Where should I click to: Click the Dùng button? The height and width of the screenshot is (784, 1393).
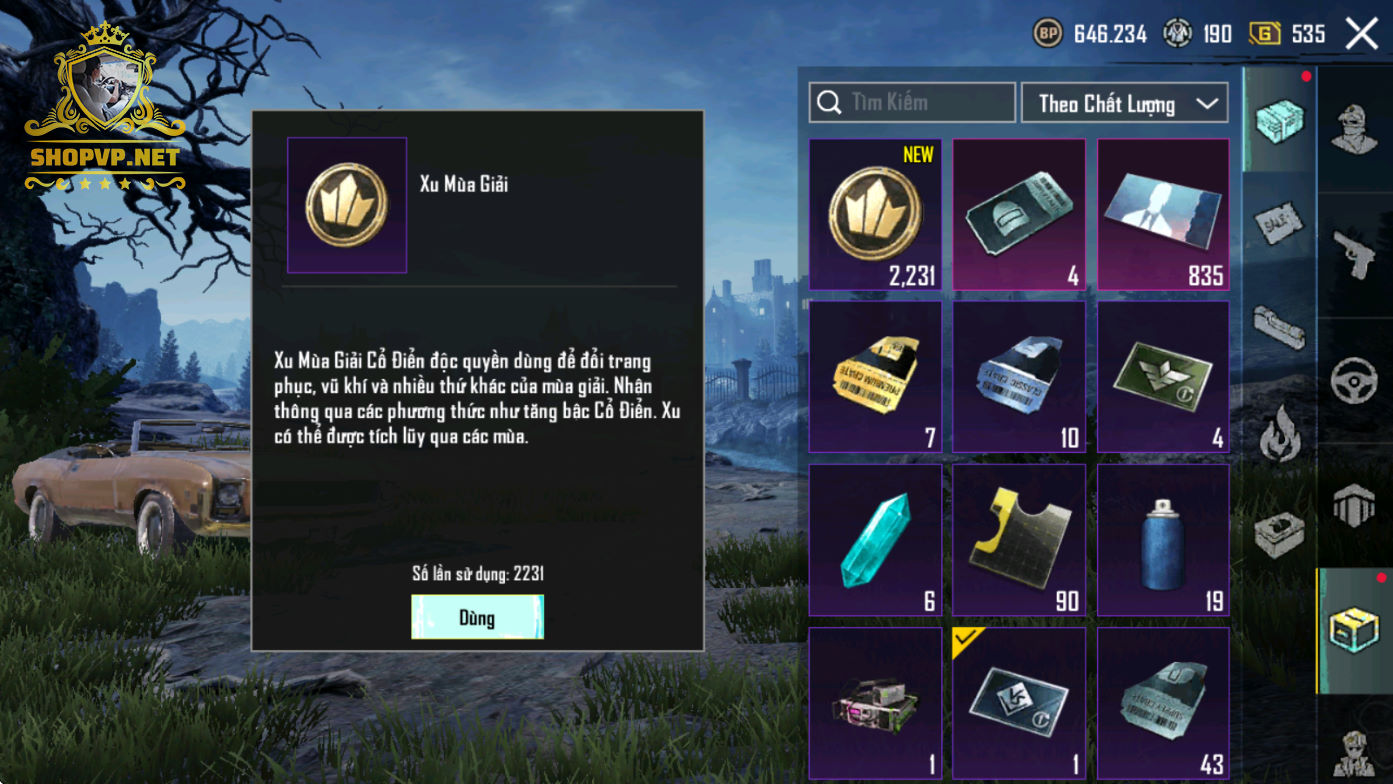point(477,617)
